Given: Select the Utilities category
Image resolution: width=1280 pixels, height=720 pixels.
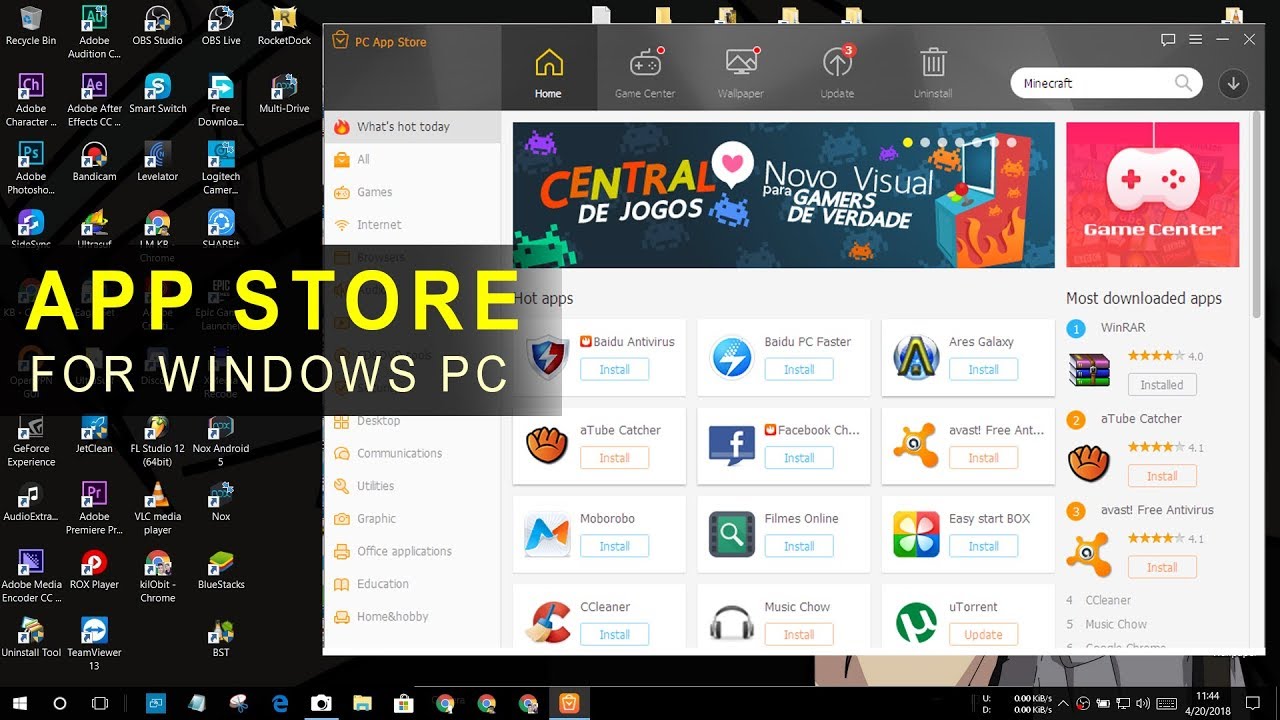Looking at the screenshot, I should coord(375,486).
